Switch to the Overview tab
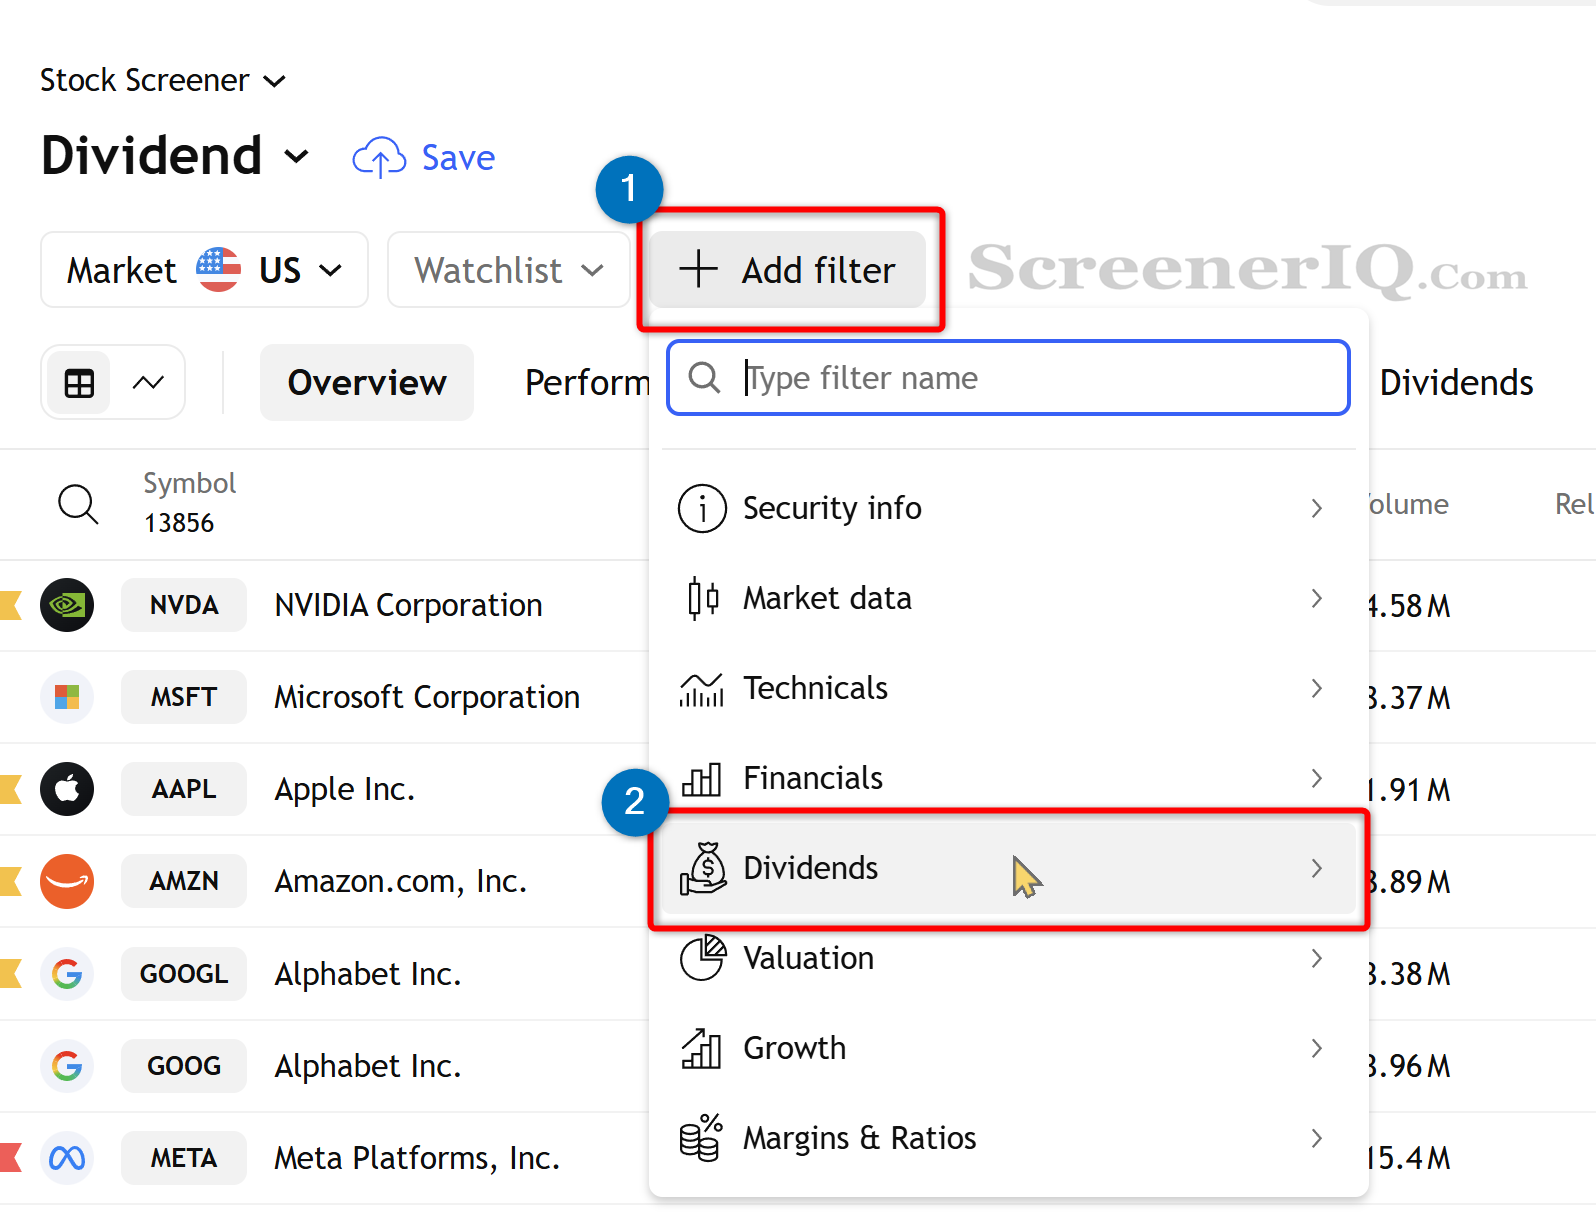Image resolution: width=1596 pixels, height=1221 pixels. [367, 383]
